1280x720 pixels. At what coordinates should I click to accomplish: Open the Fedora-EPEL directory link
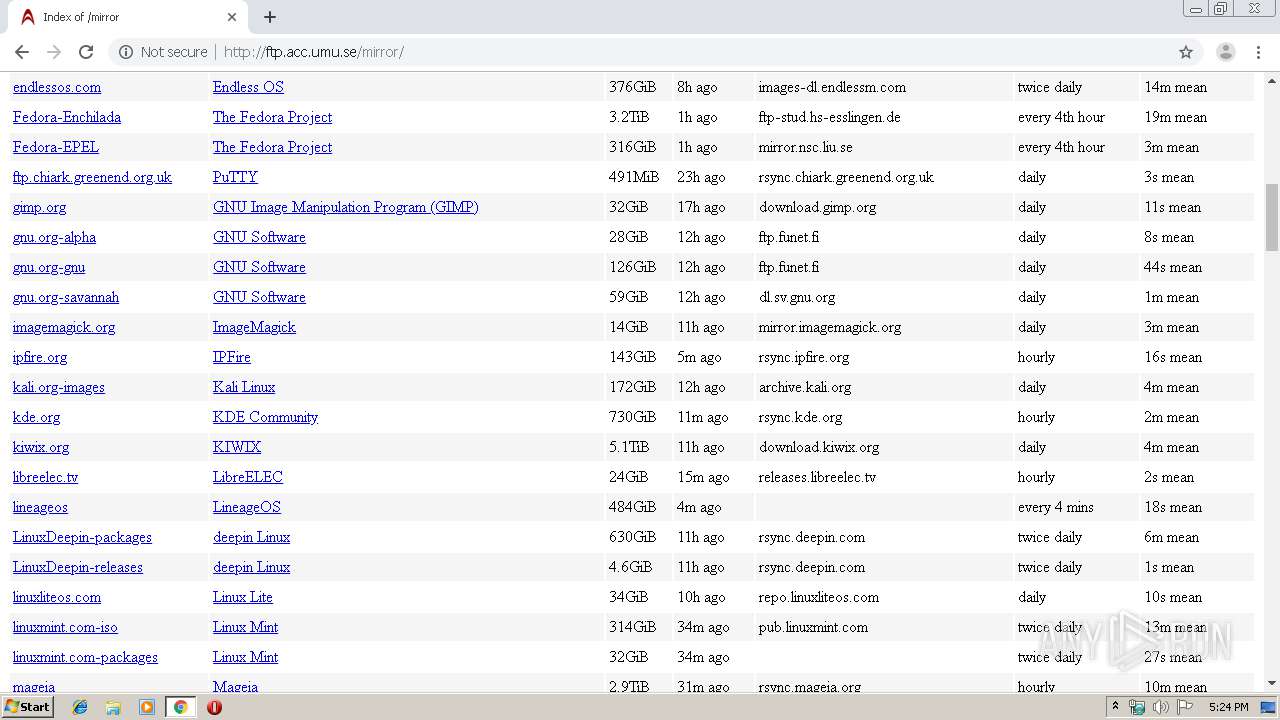tap(56, 147)
